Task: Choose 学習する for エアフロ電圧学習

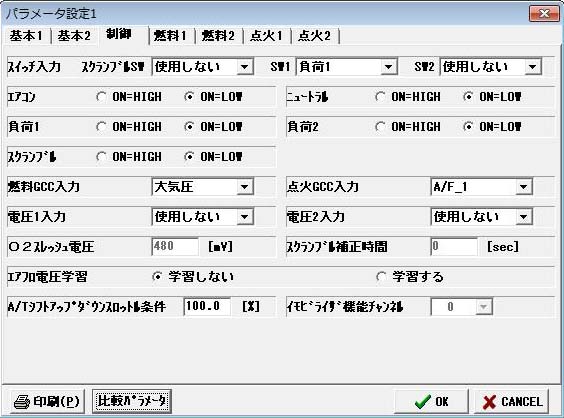Action: 381,277
